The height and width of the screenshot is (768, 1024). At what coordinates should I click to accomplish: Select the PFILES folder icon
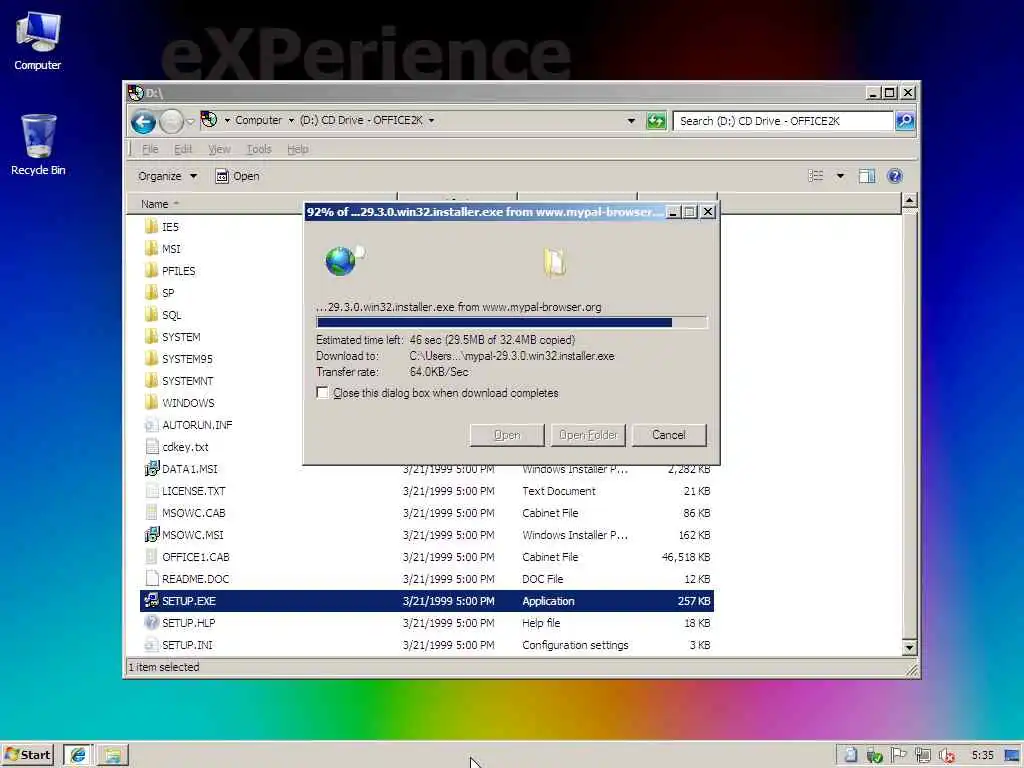pos(152,270)
